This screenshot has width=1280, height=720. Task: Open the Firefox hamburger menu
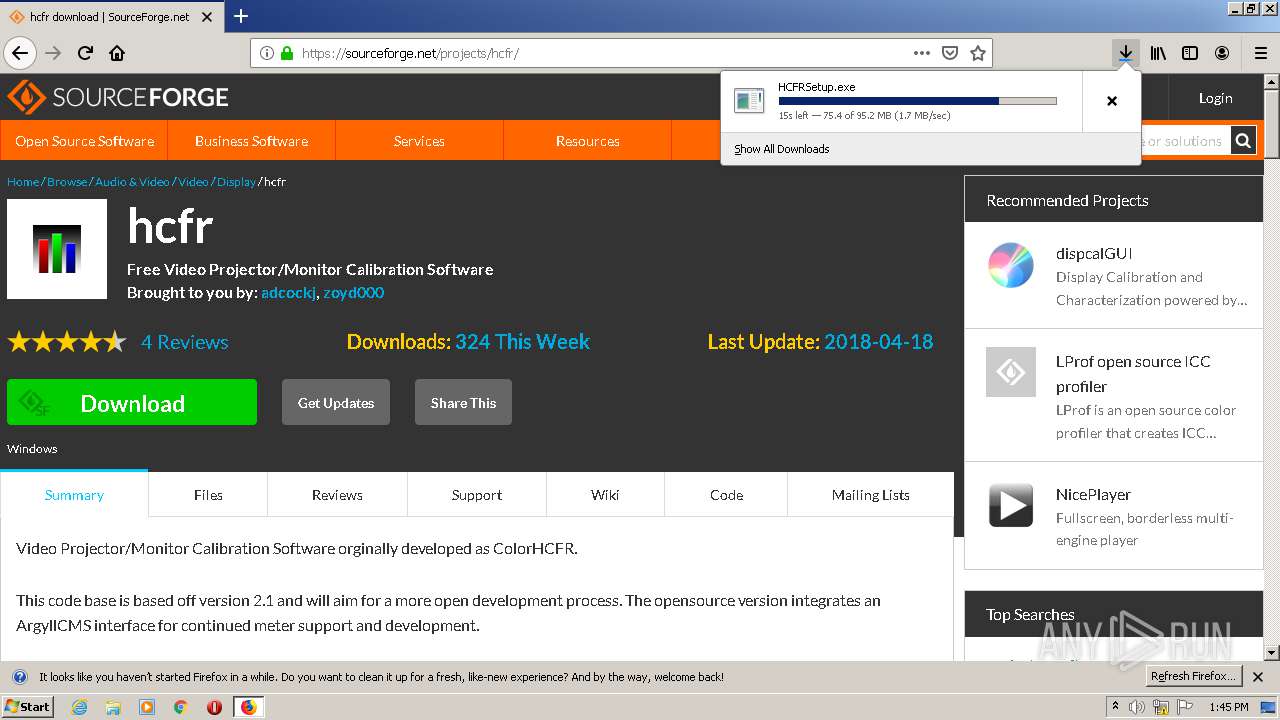tap(1260, 53)
